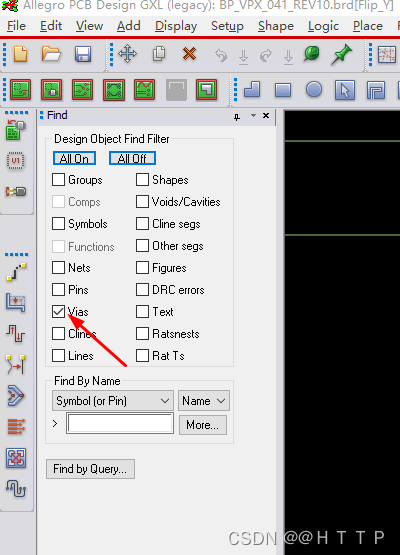Select the polygon shape add tool
Viewport: 400px width, 555px height.
pyautogui.click(x=252, y=90)
